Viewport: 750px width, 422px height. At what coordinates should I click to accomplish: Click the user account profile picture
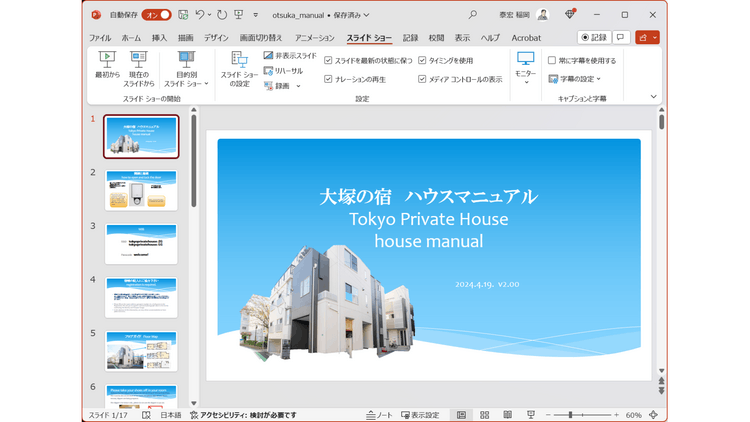543,15
